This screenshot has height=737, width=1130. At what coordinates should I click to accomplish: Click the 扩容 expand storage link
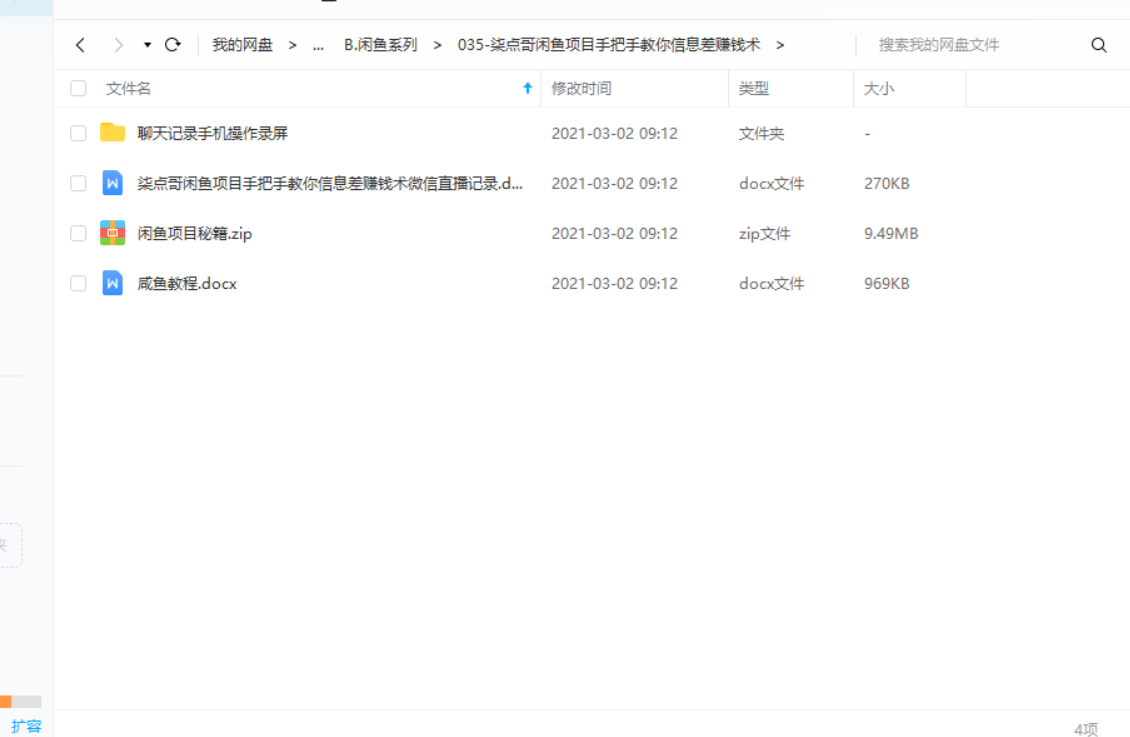tap(26, 726)
